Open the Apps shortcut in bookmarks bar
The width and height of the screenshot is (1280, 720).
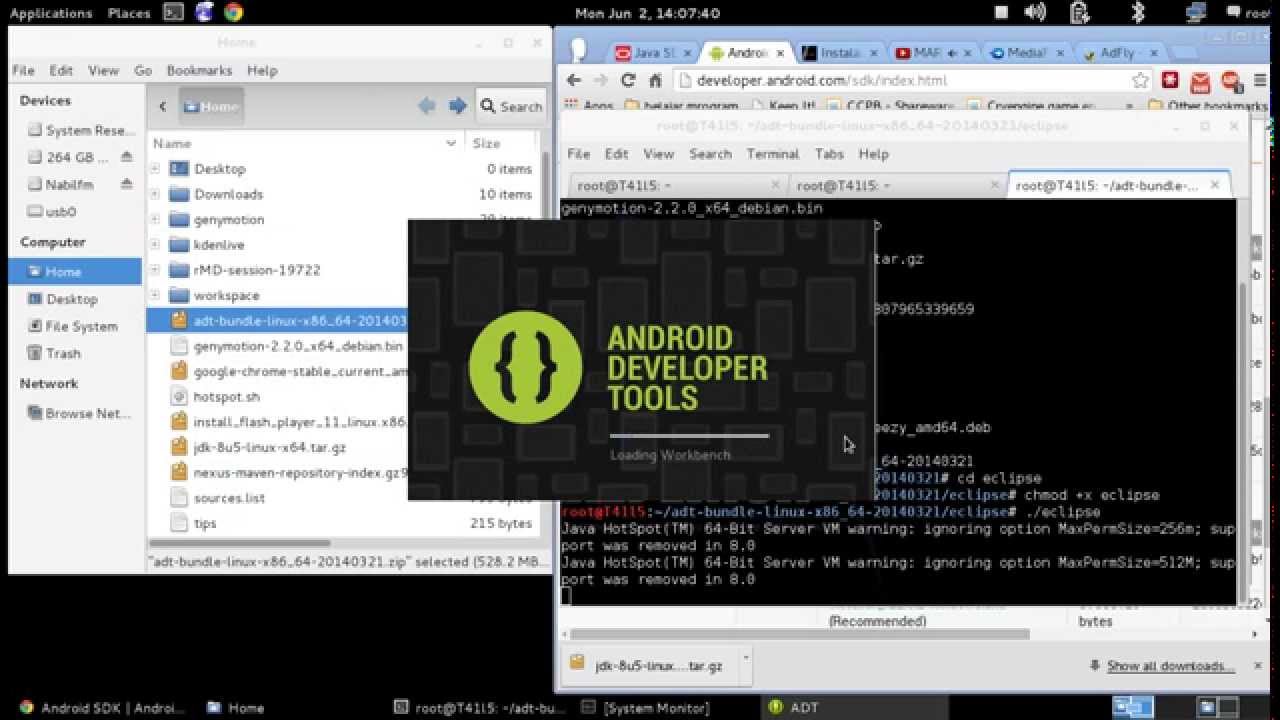[x=589, y=105]
